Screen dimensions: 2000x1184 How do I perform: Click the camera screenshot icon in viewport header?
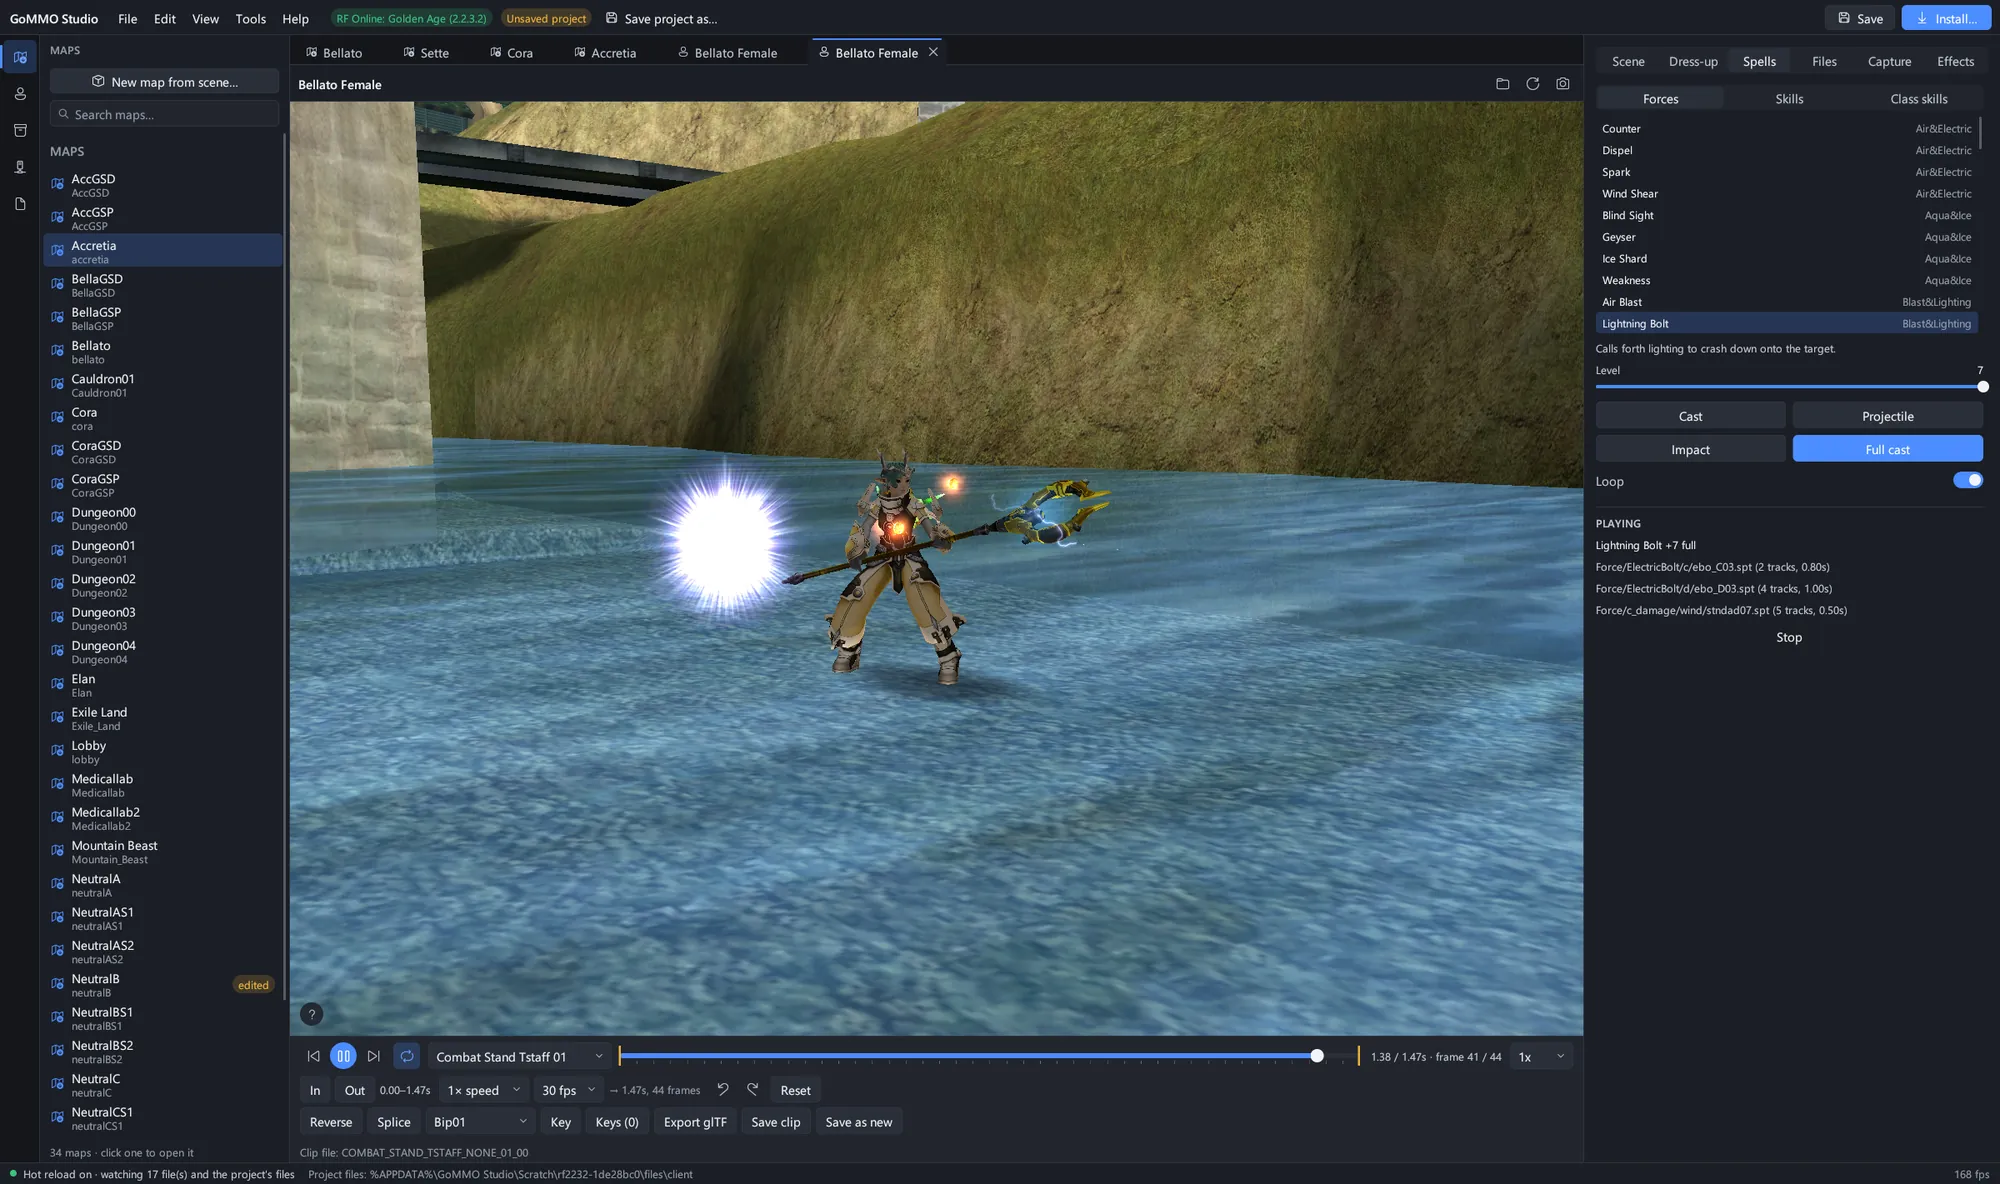pyautogui.click(x=1562, y=84)
